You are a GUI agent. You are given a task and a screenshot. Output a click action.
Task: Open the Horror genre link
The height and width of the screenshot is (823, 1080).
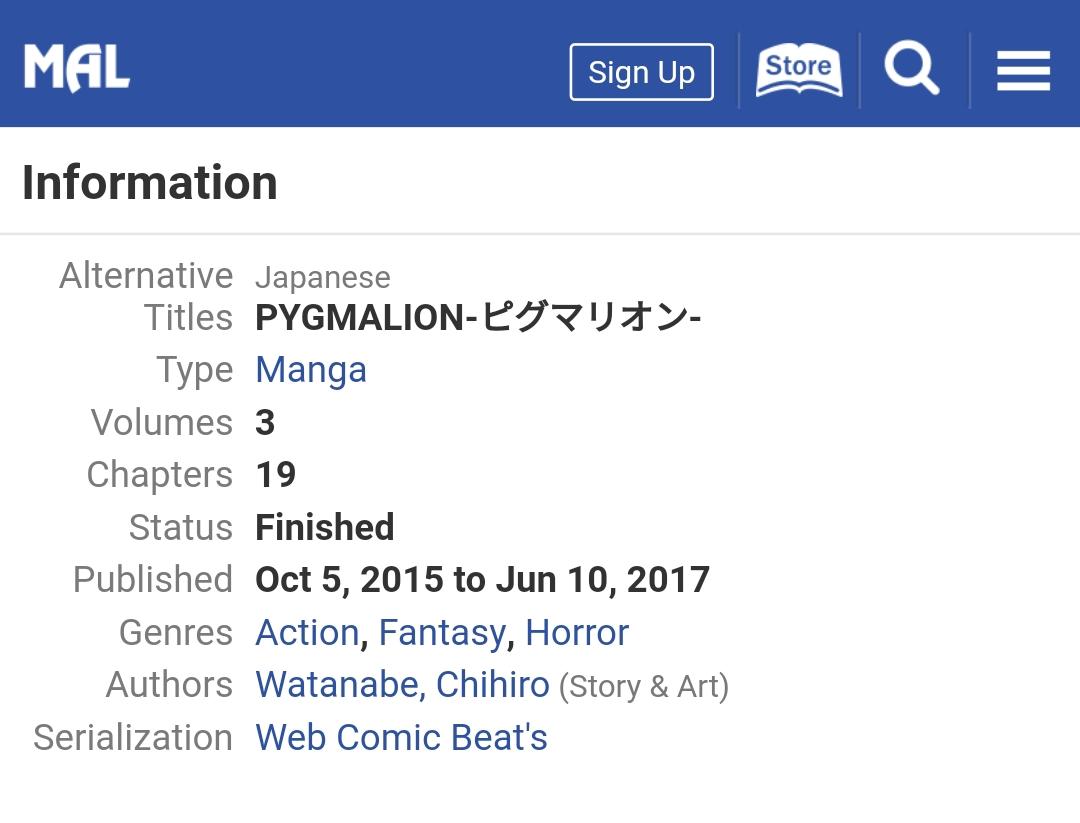coord(577,632)
